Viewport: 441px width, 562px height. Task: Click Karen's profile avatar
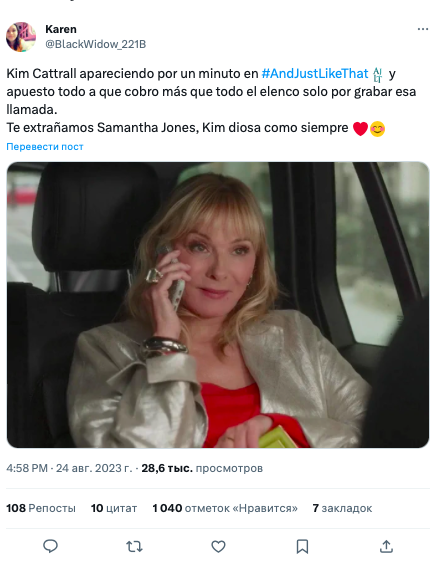click(21, 37)
